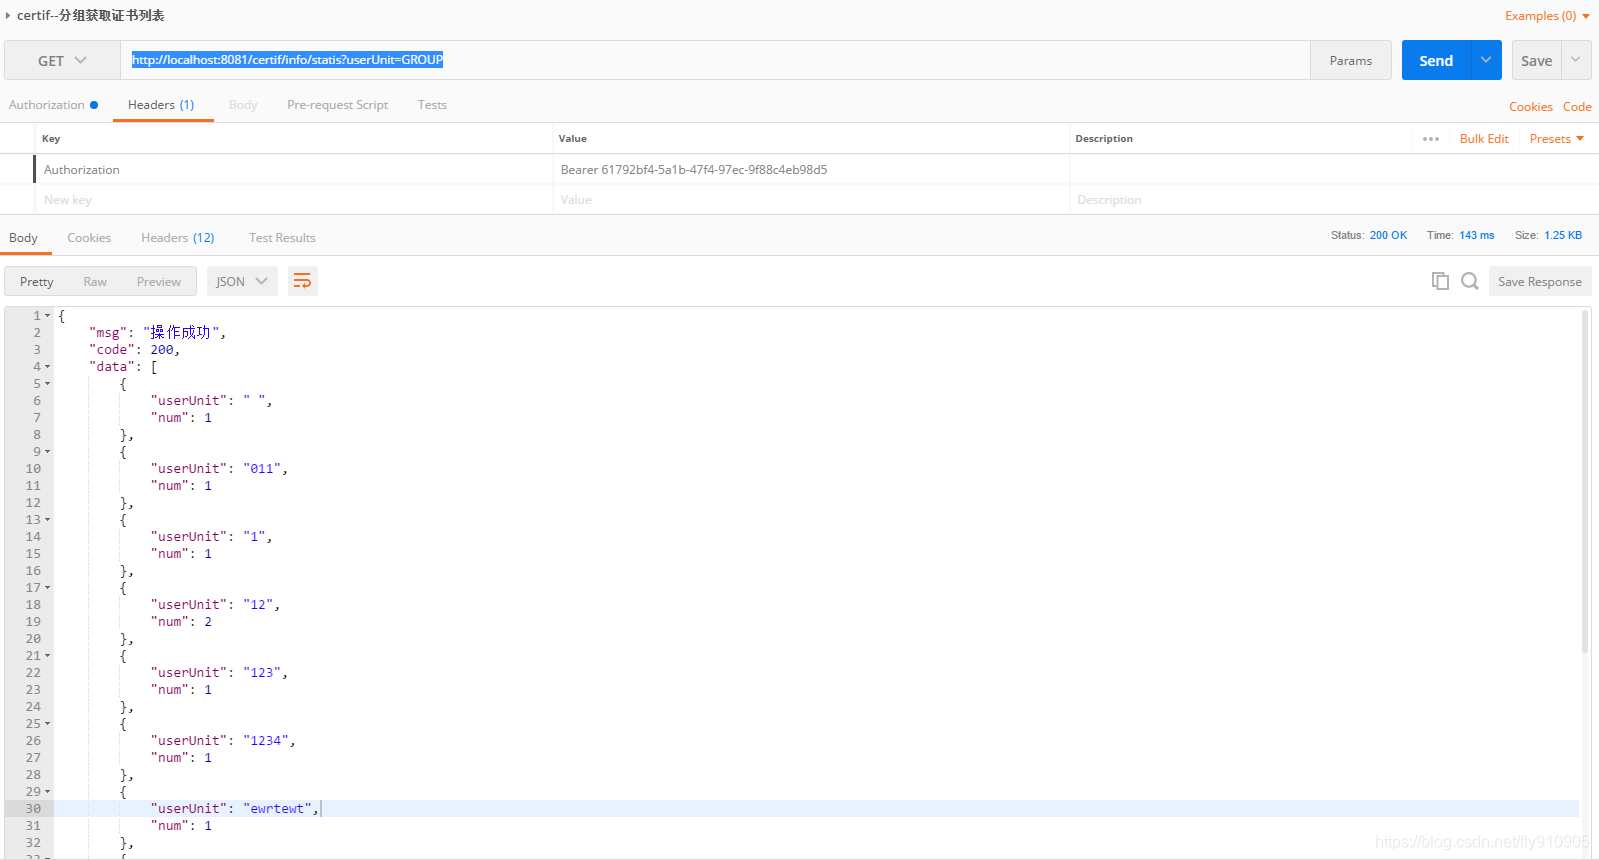1599x860 pixels.
Task: Fold the object starting at line 25
Action: coord(47,724)
